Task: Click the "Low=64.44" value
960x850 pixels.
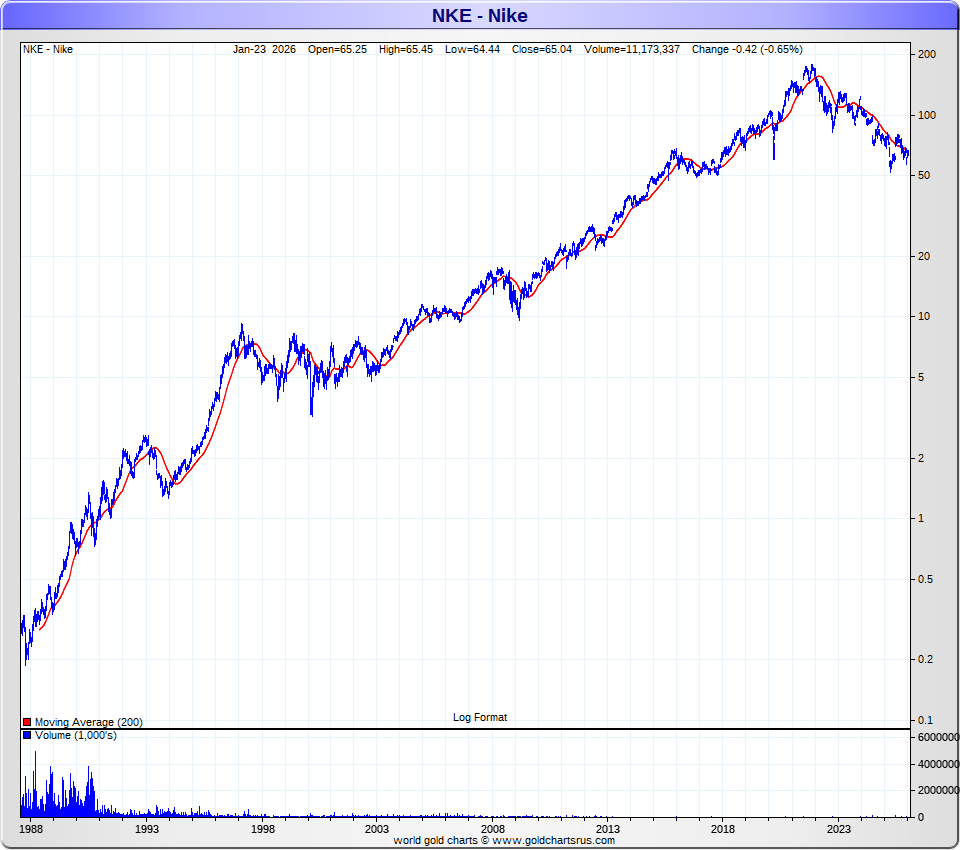Action: tap(472, 49)
